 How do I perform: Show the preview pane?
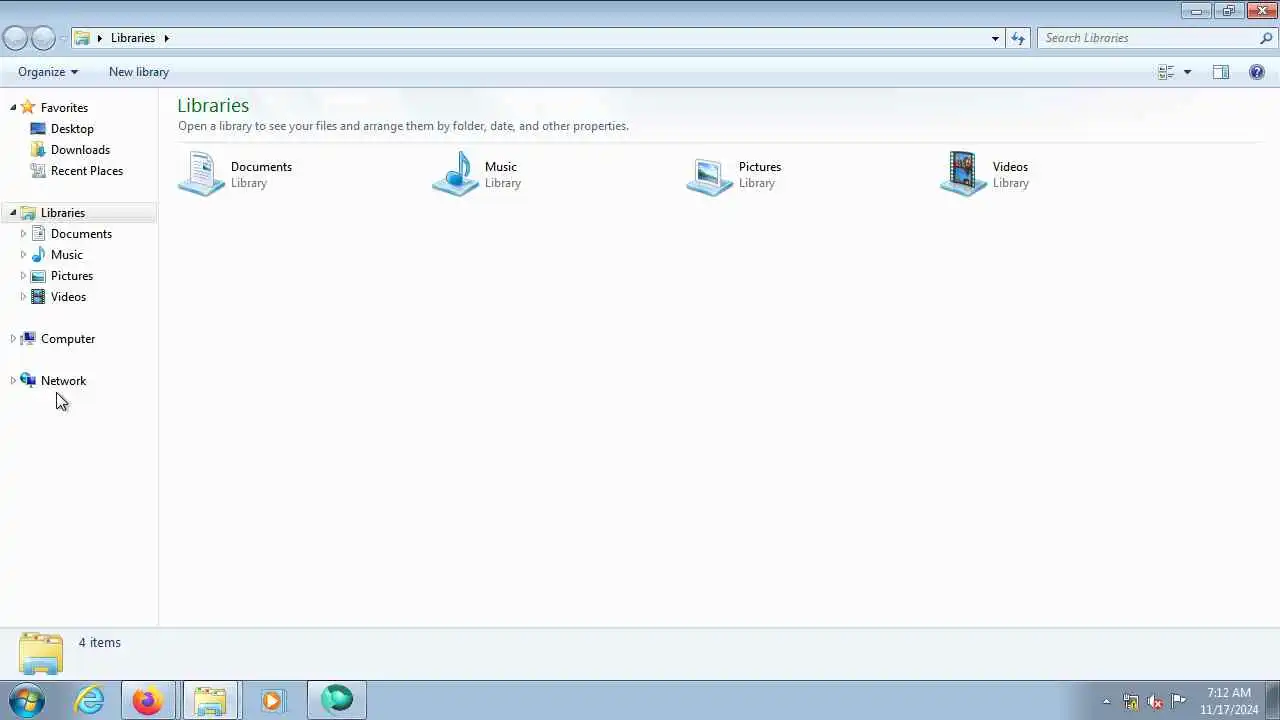tap(1221, 72)
